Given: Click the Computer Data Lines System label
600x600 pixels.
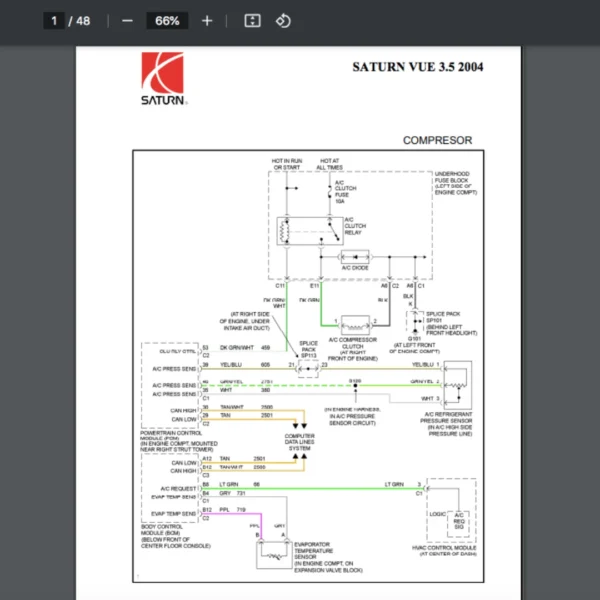Looking at the screenshot, I should pyautogui.click(x=300, y=443).
